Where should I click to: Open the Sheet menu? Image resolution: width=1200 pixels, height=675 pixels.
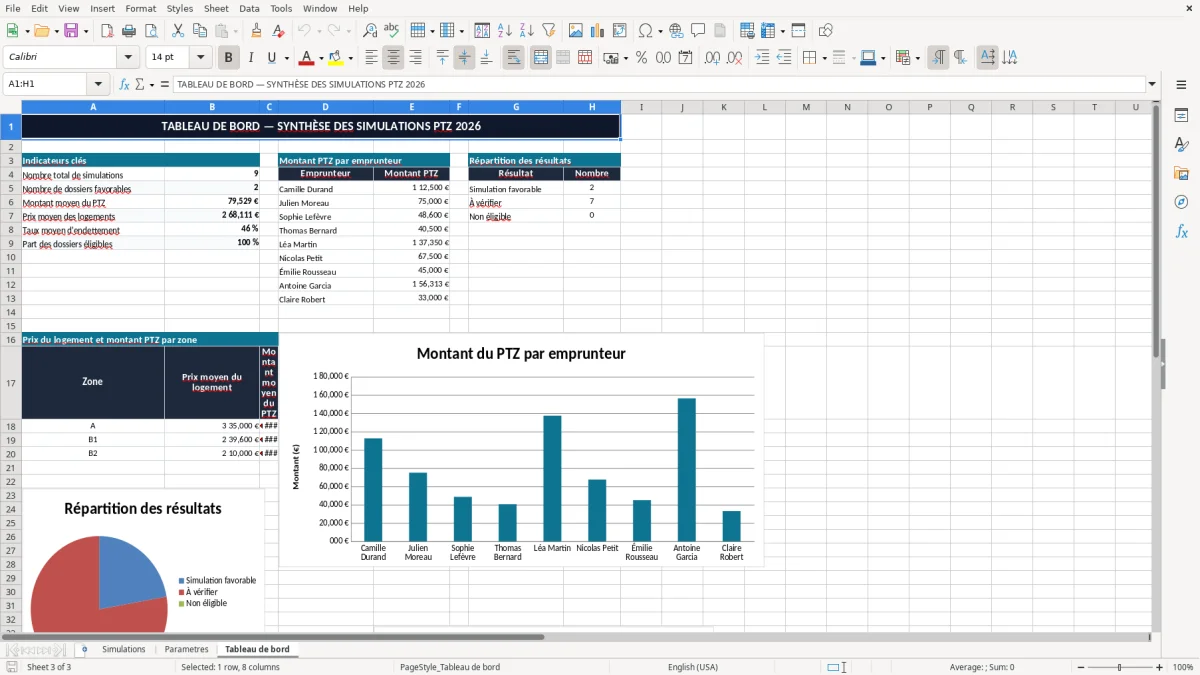point(216,8)
